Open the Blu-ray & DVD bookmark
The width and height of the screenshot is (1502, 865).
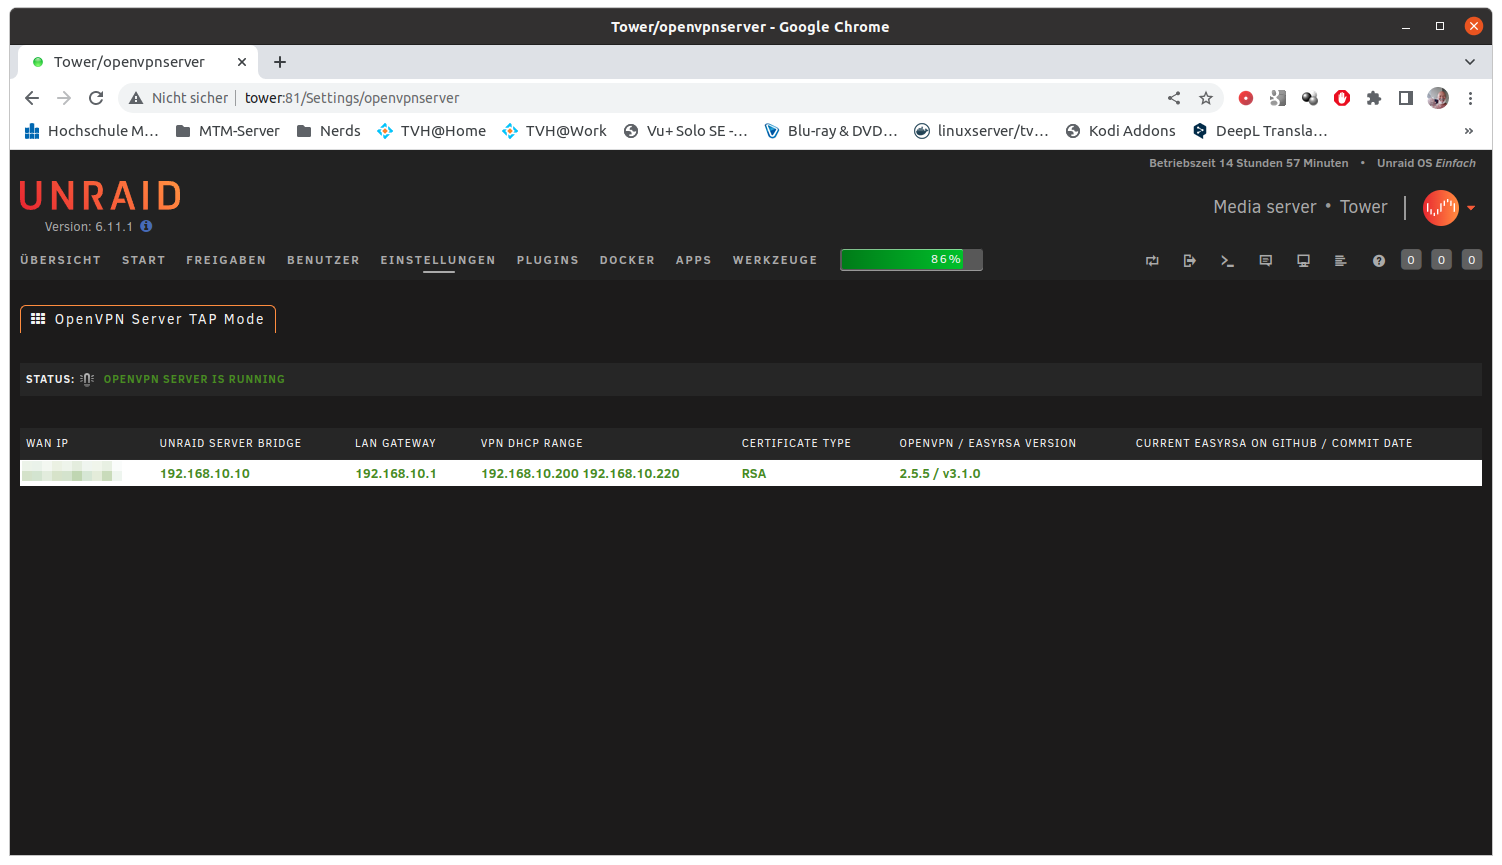831,131
